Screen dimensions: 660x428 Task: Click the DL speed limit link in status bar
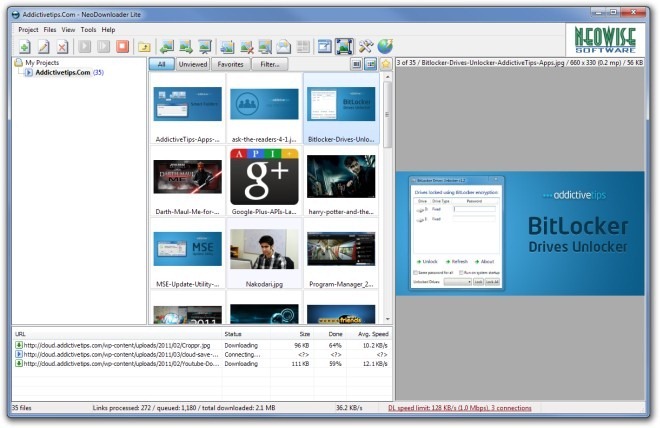460,408
